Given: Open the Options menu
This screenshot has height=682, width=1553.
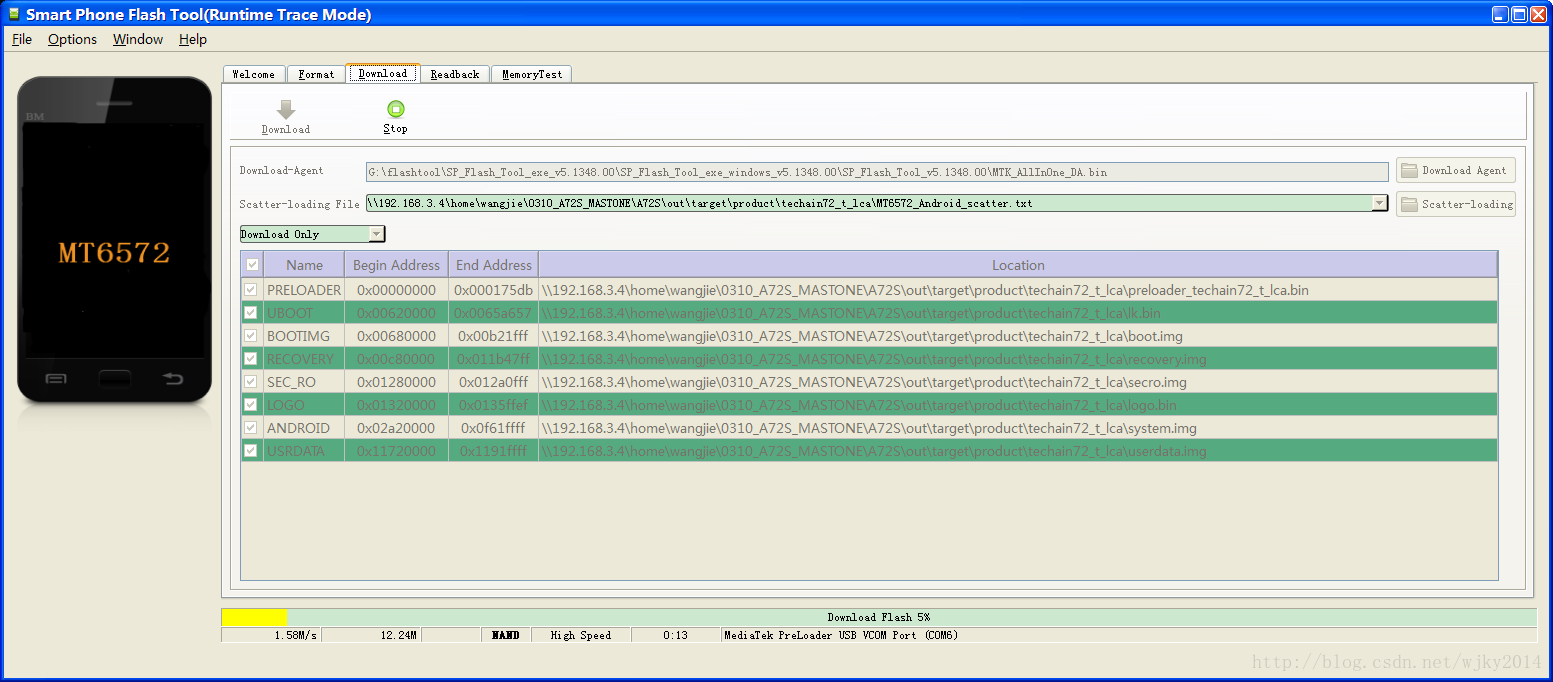Looking at the screenshot, I should (73, 39).
